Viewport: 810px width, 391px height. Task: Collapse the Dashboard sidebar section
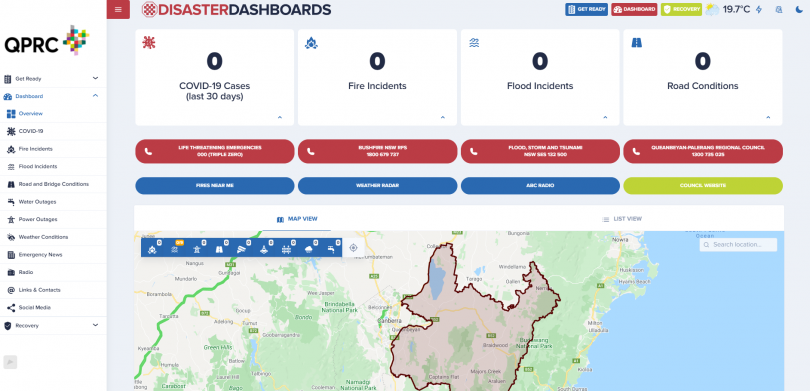[53, 96]
